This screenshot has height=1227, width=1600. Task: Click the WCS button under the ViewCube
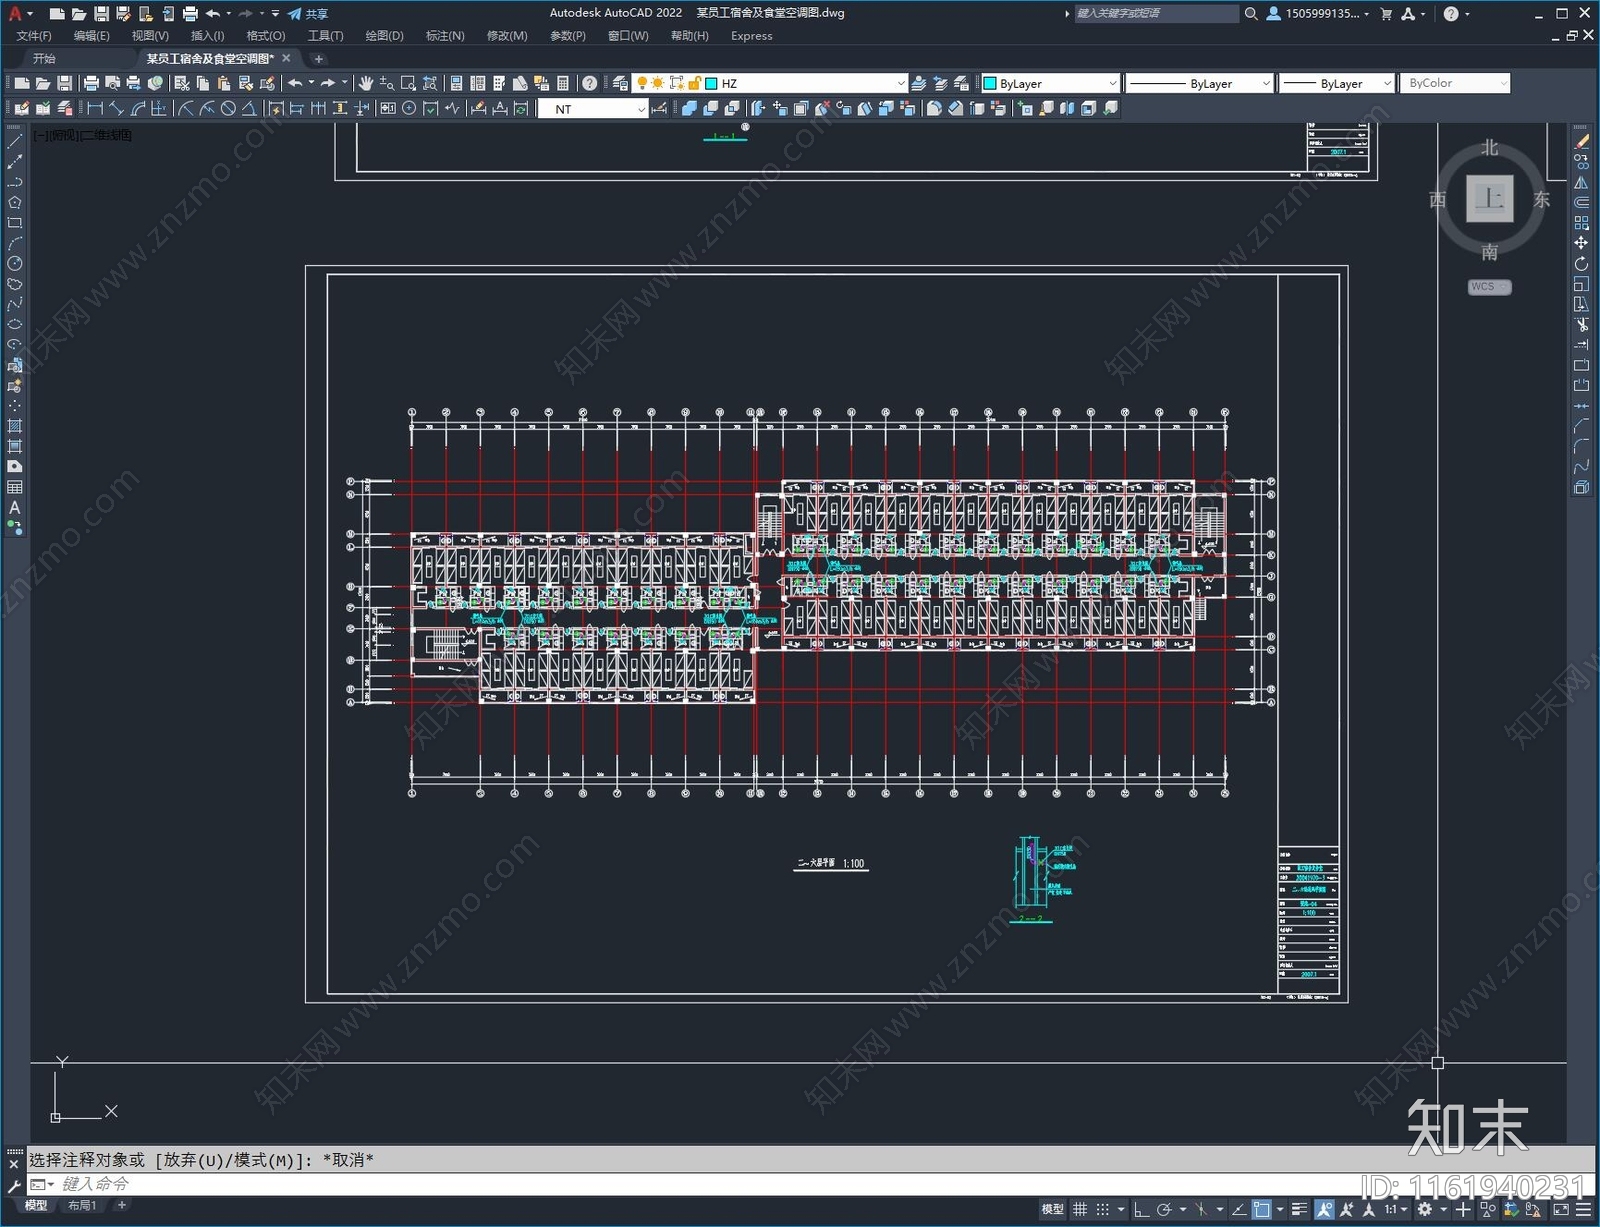[x=1489, y=287]
